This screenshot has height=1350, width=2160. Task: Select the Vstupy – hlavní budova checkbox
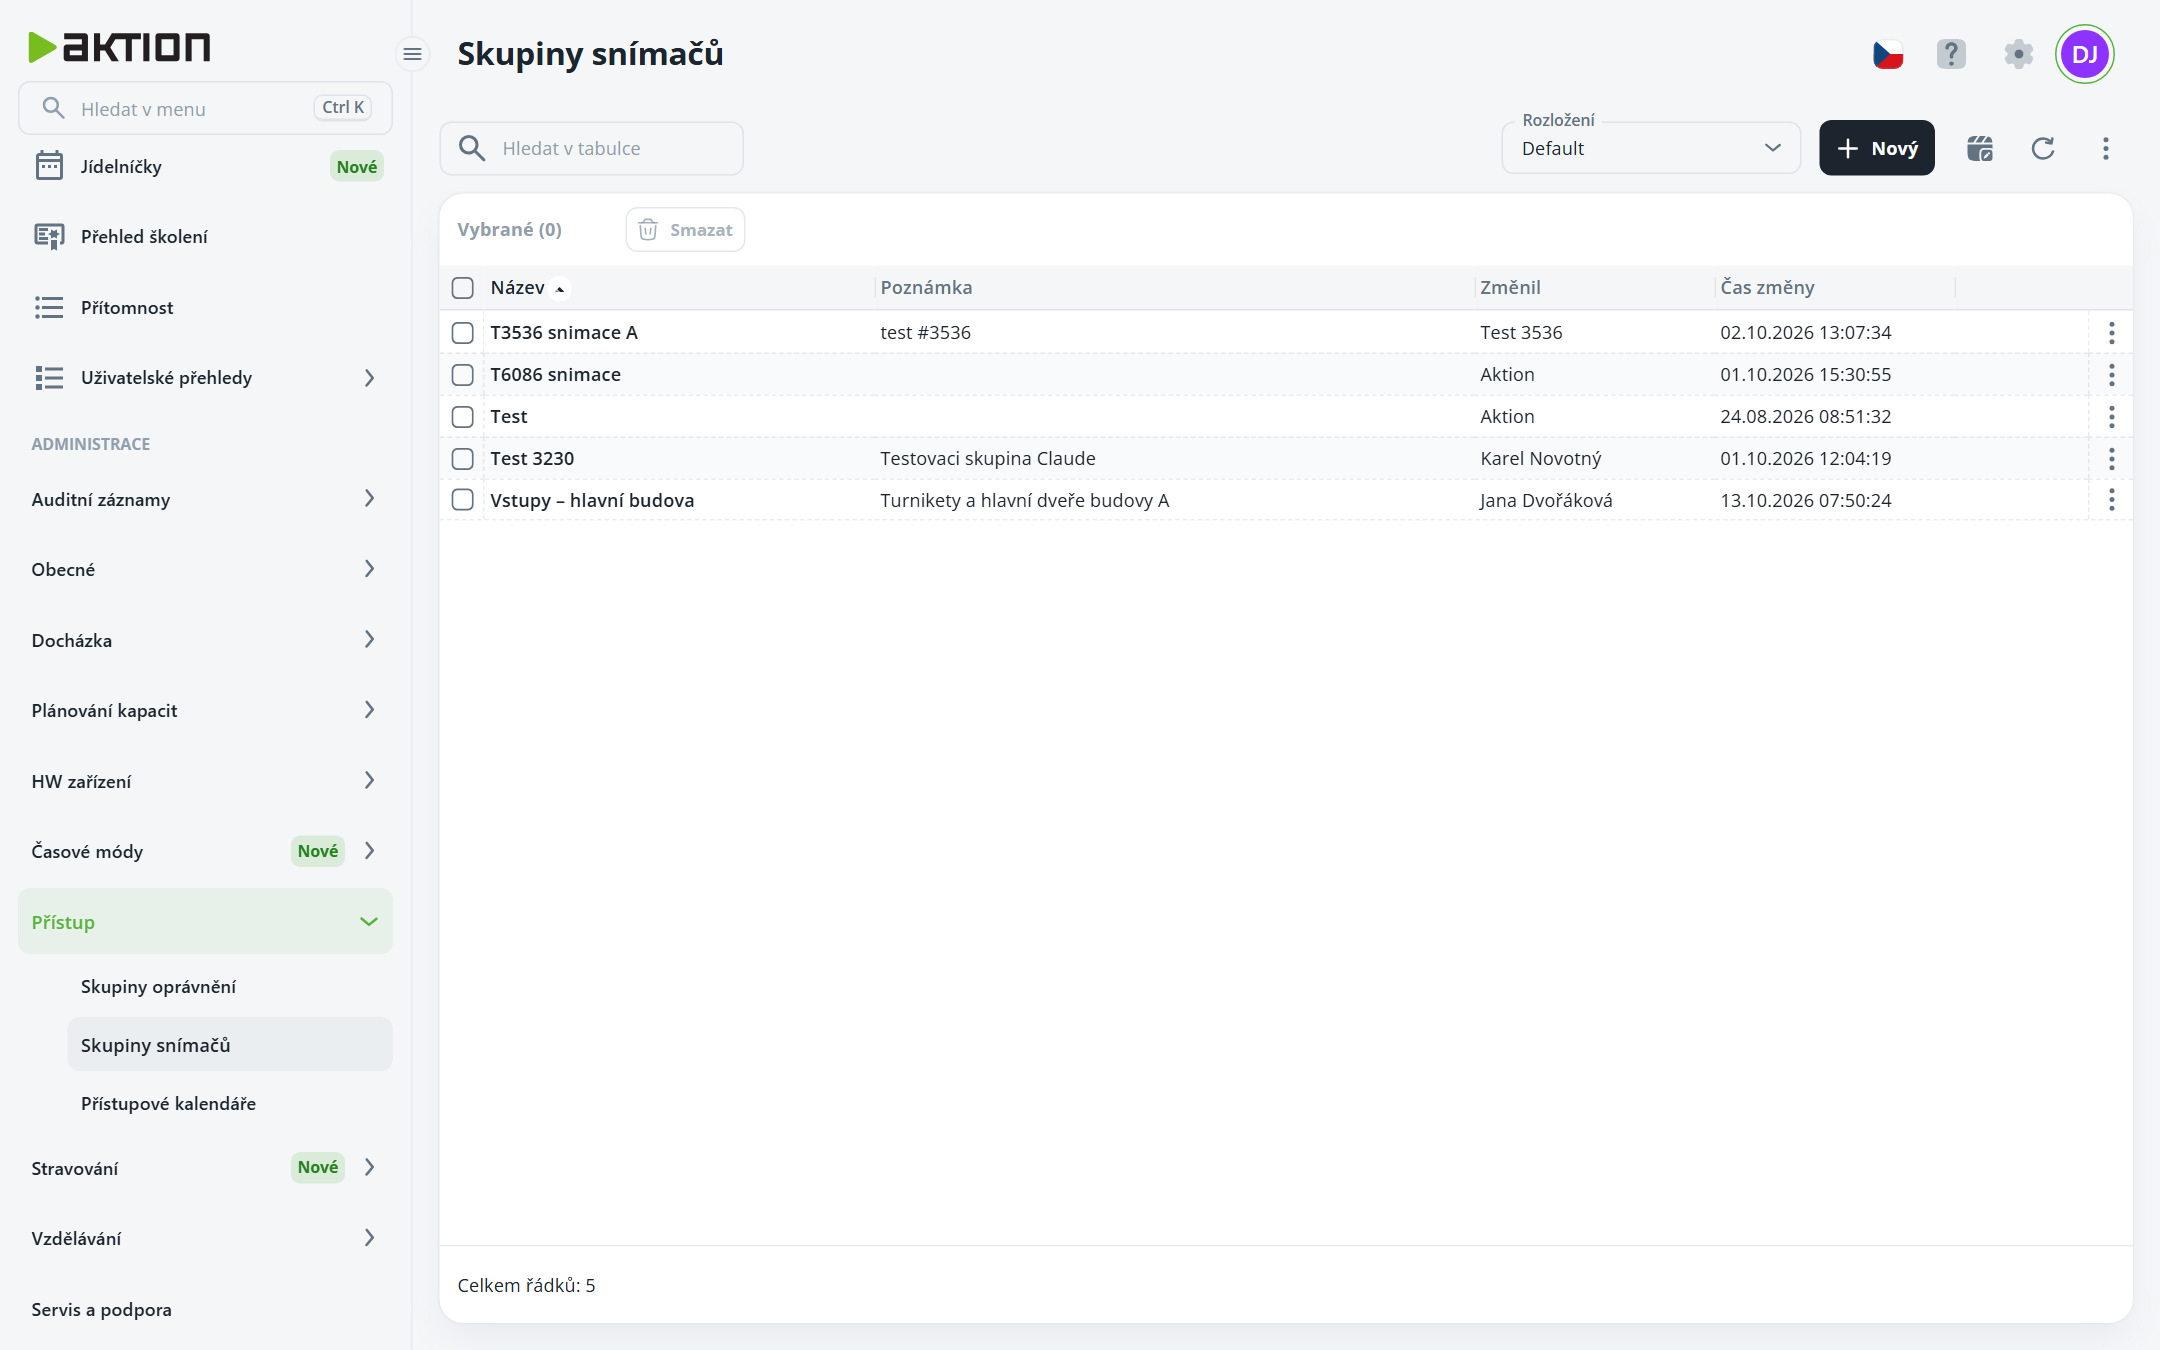coord(462,500)
